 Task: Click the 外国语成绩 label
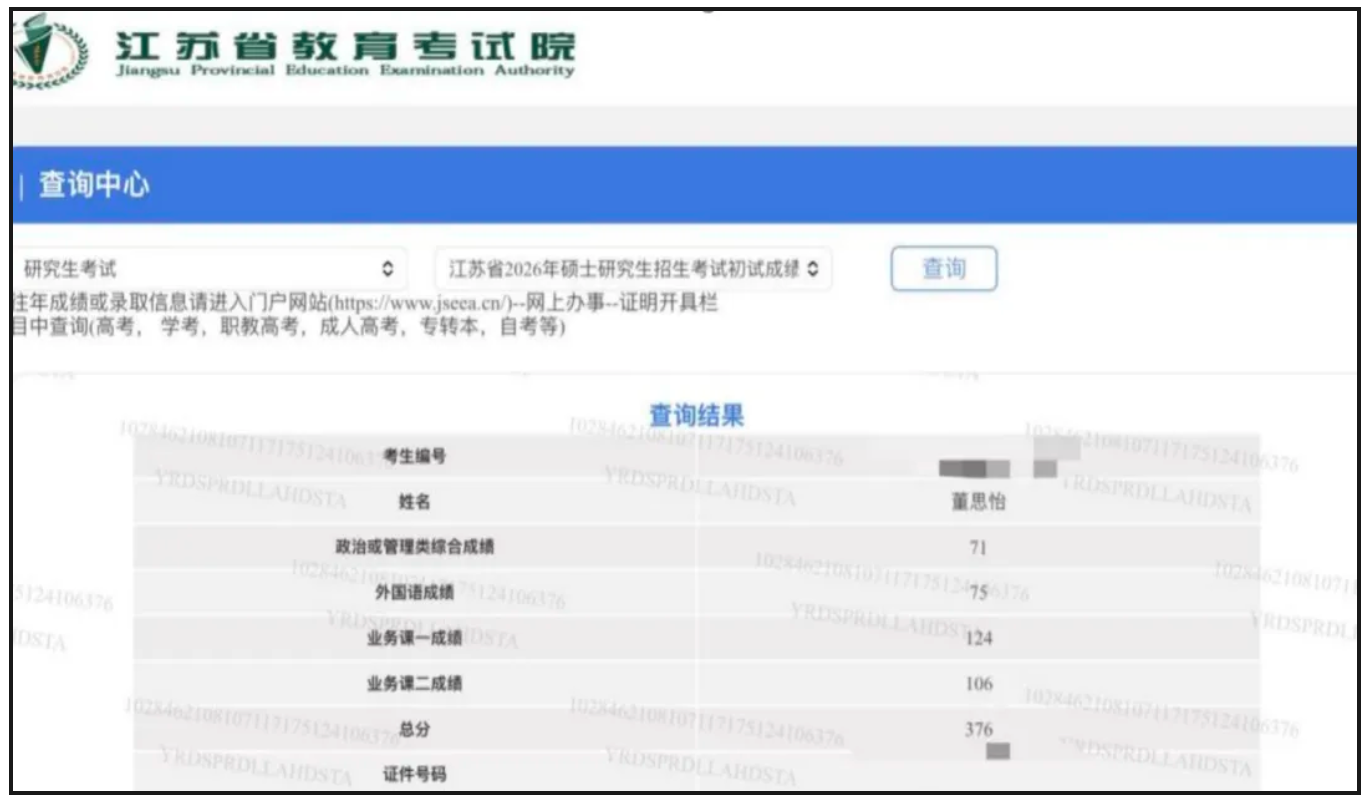[415, 593]
